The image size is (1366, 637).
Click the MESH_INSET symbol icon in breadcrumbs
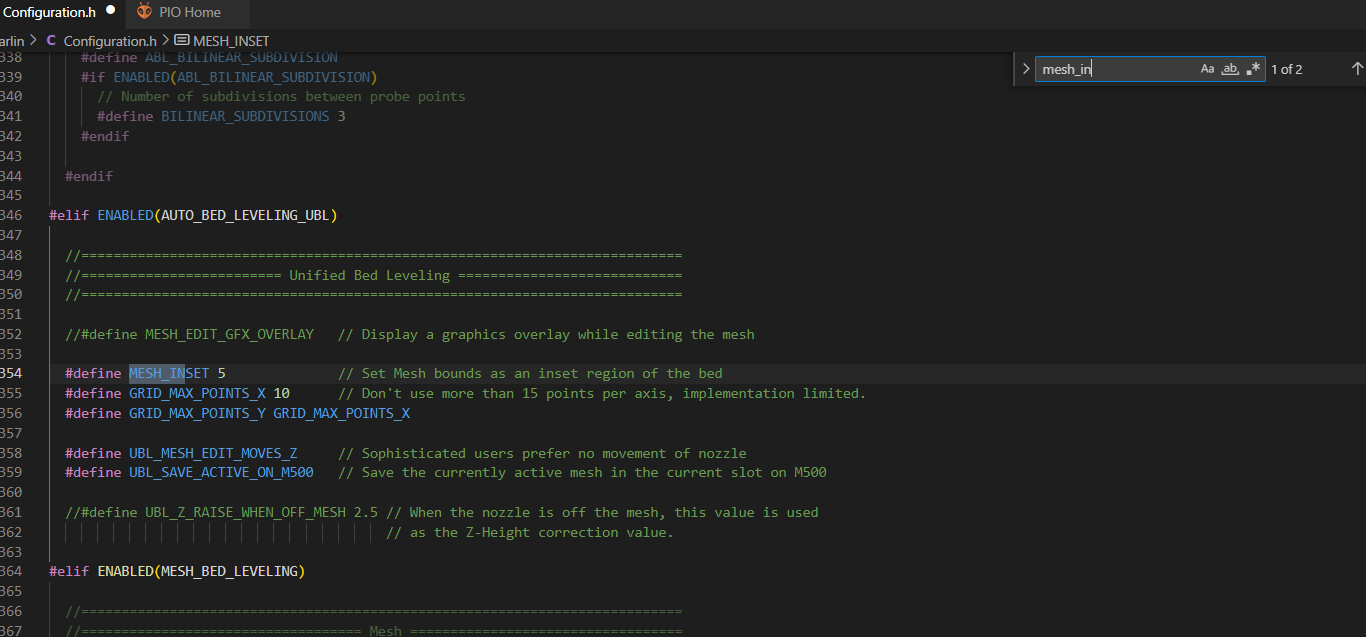[x=181, y=41]
